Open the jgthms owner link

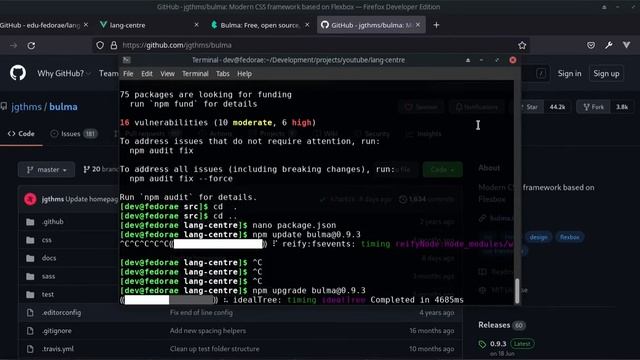coord(27,107)
